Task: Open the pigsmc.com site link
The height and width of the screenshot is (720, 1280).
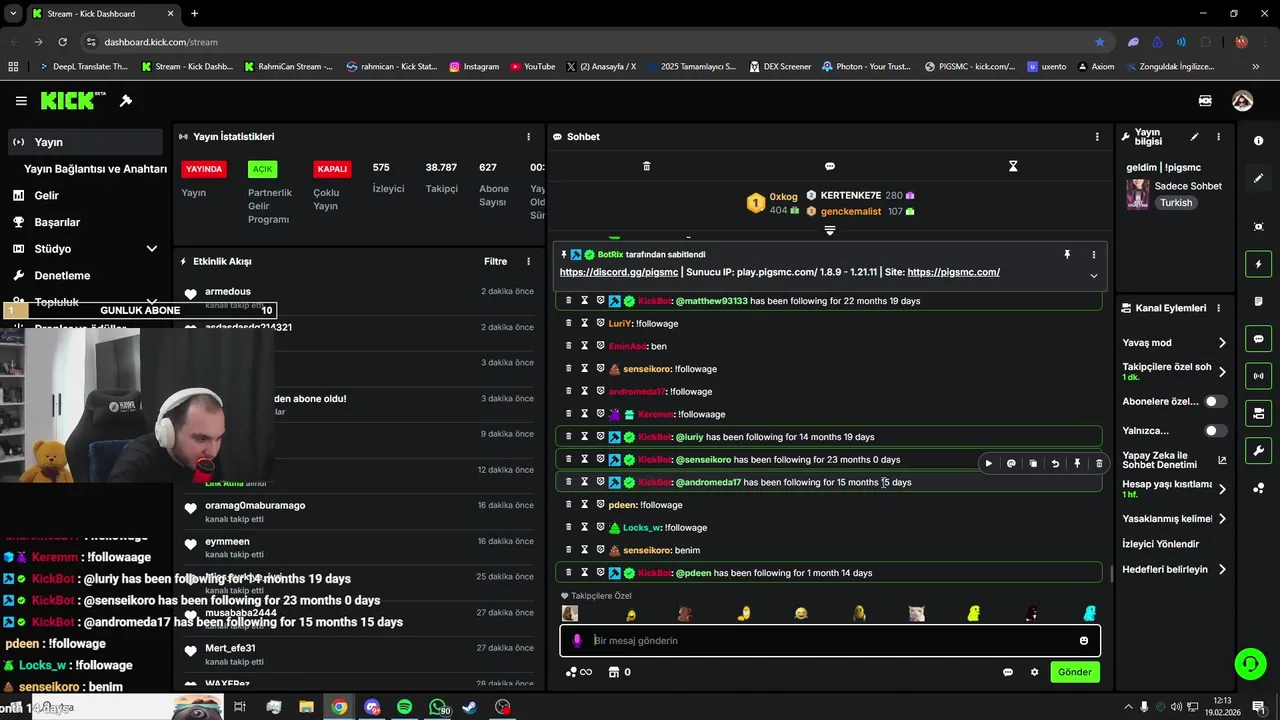Action: click(x=954, y=272)
